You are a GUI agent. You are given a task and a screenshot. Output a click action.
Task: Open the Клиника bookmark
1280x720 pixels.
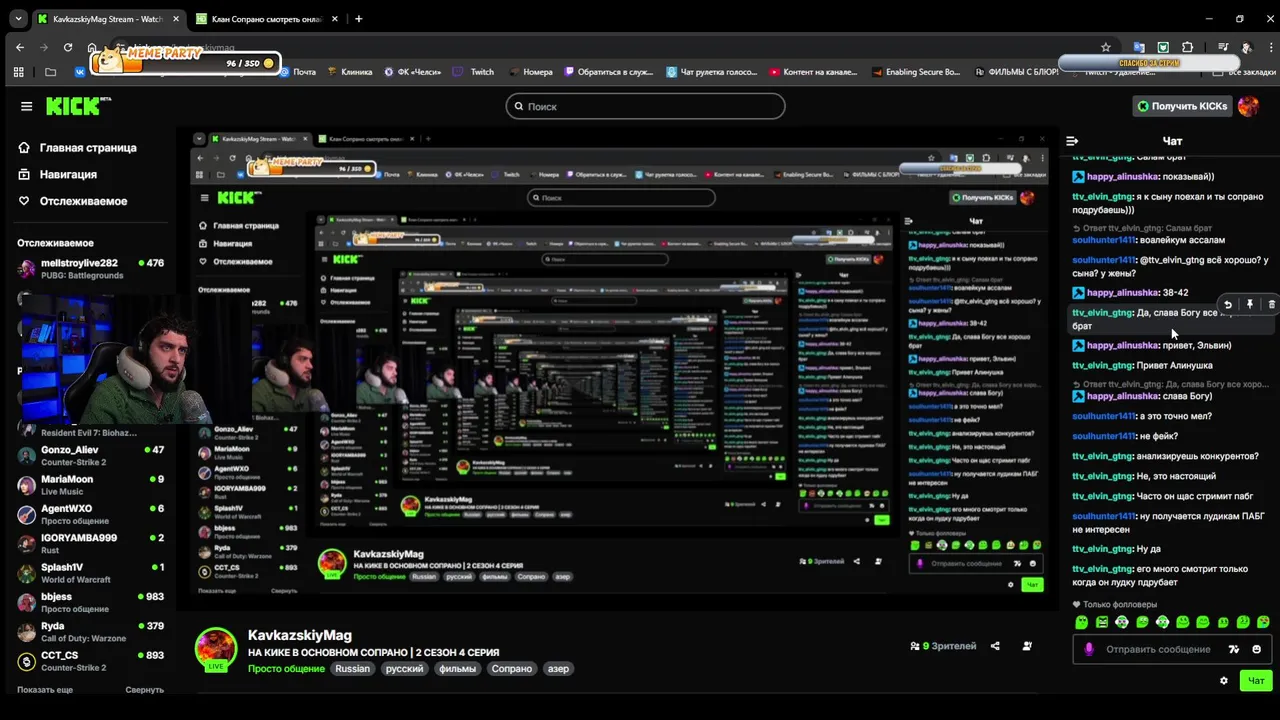click(349, 72)
